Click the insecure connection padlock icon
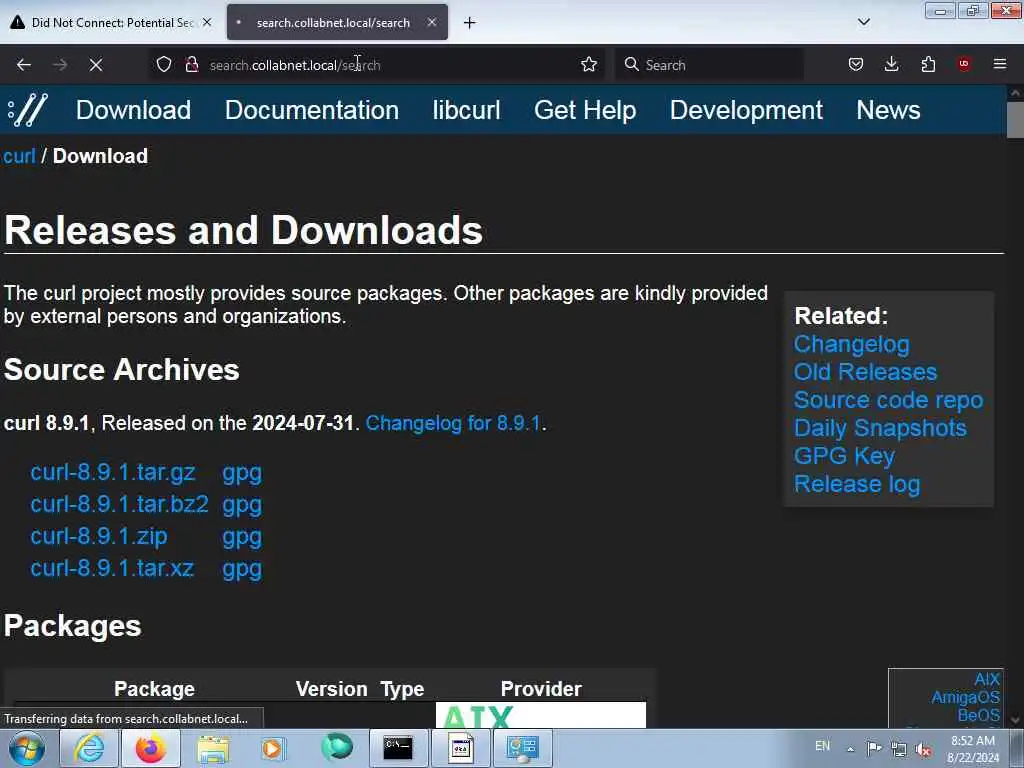This screenshot has height=768, width=1024. (191, 64)
